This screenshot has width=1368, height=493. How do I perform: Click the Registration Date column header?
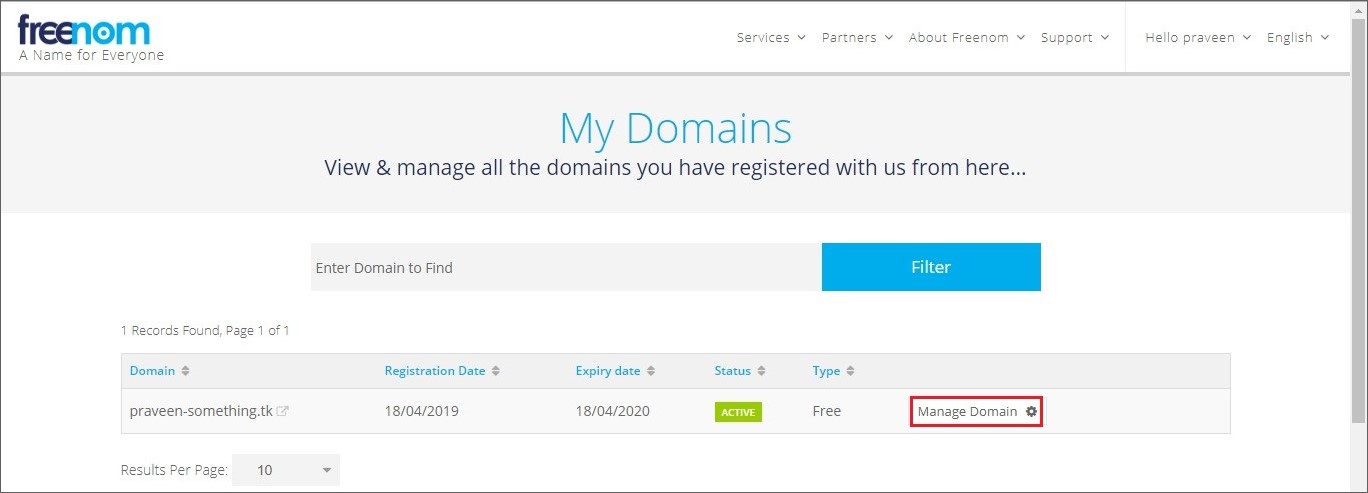(x=435, y=371)
